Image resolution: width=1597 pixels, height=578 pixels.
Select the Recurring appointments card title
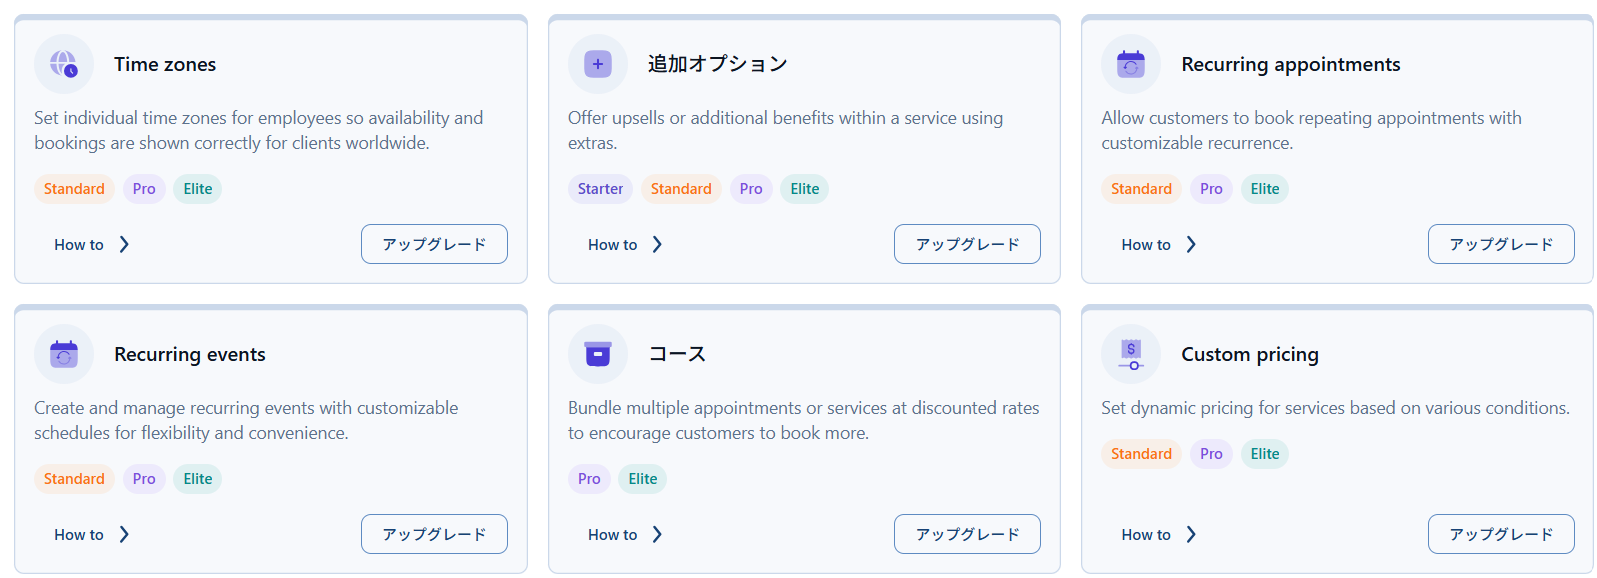[1290, 64]
